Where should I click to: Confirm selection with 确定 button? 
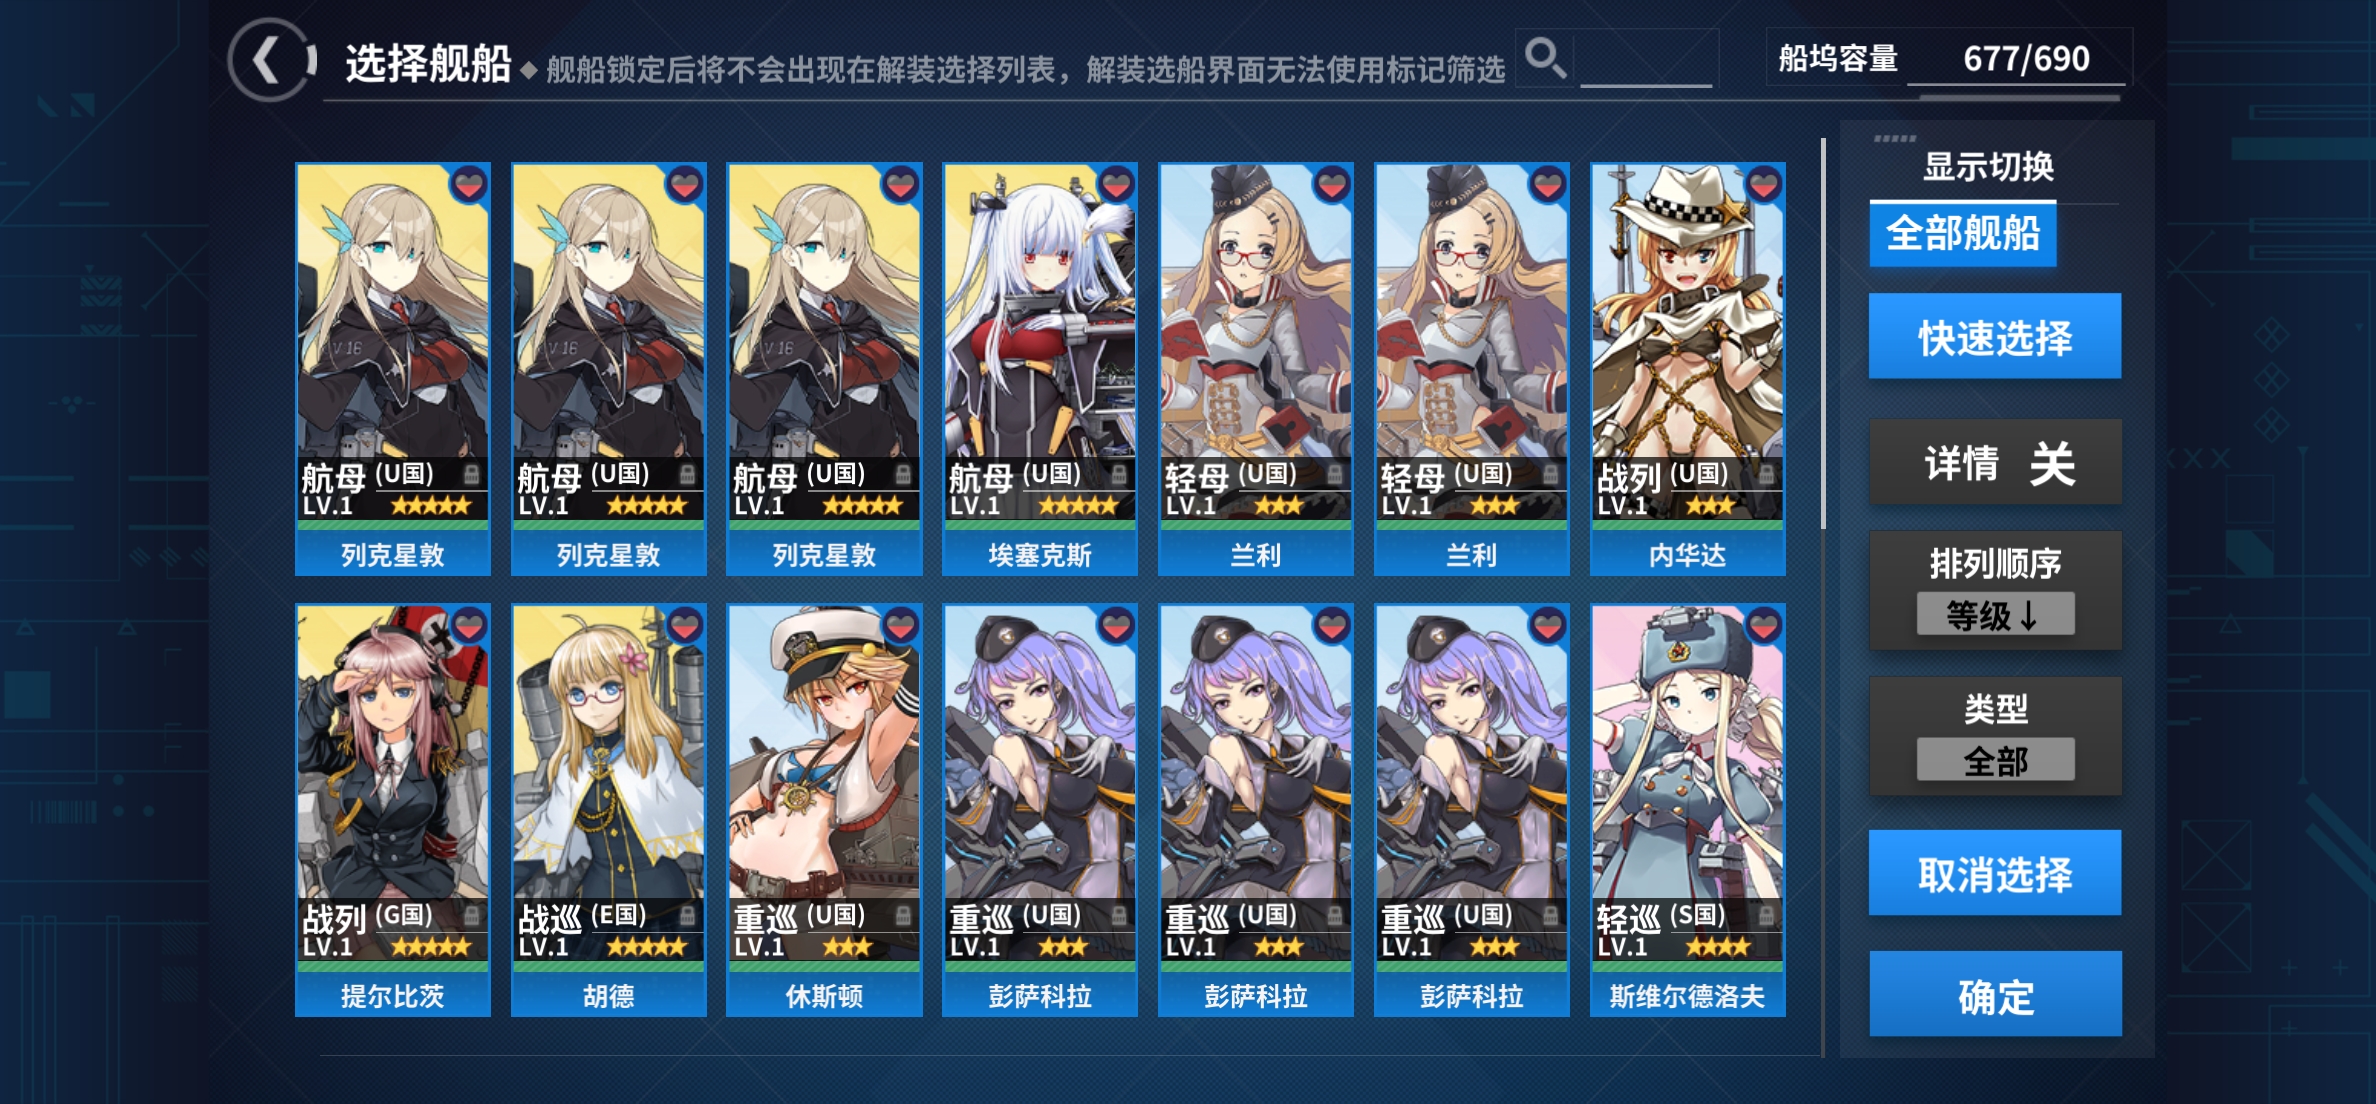coord(1995,995)
